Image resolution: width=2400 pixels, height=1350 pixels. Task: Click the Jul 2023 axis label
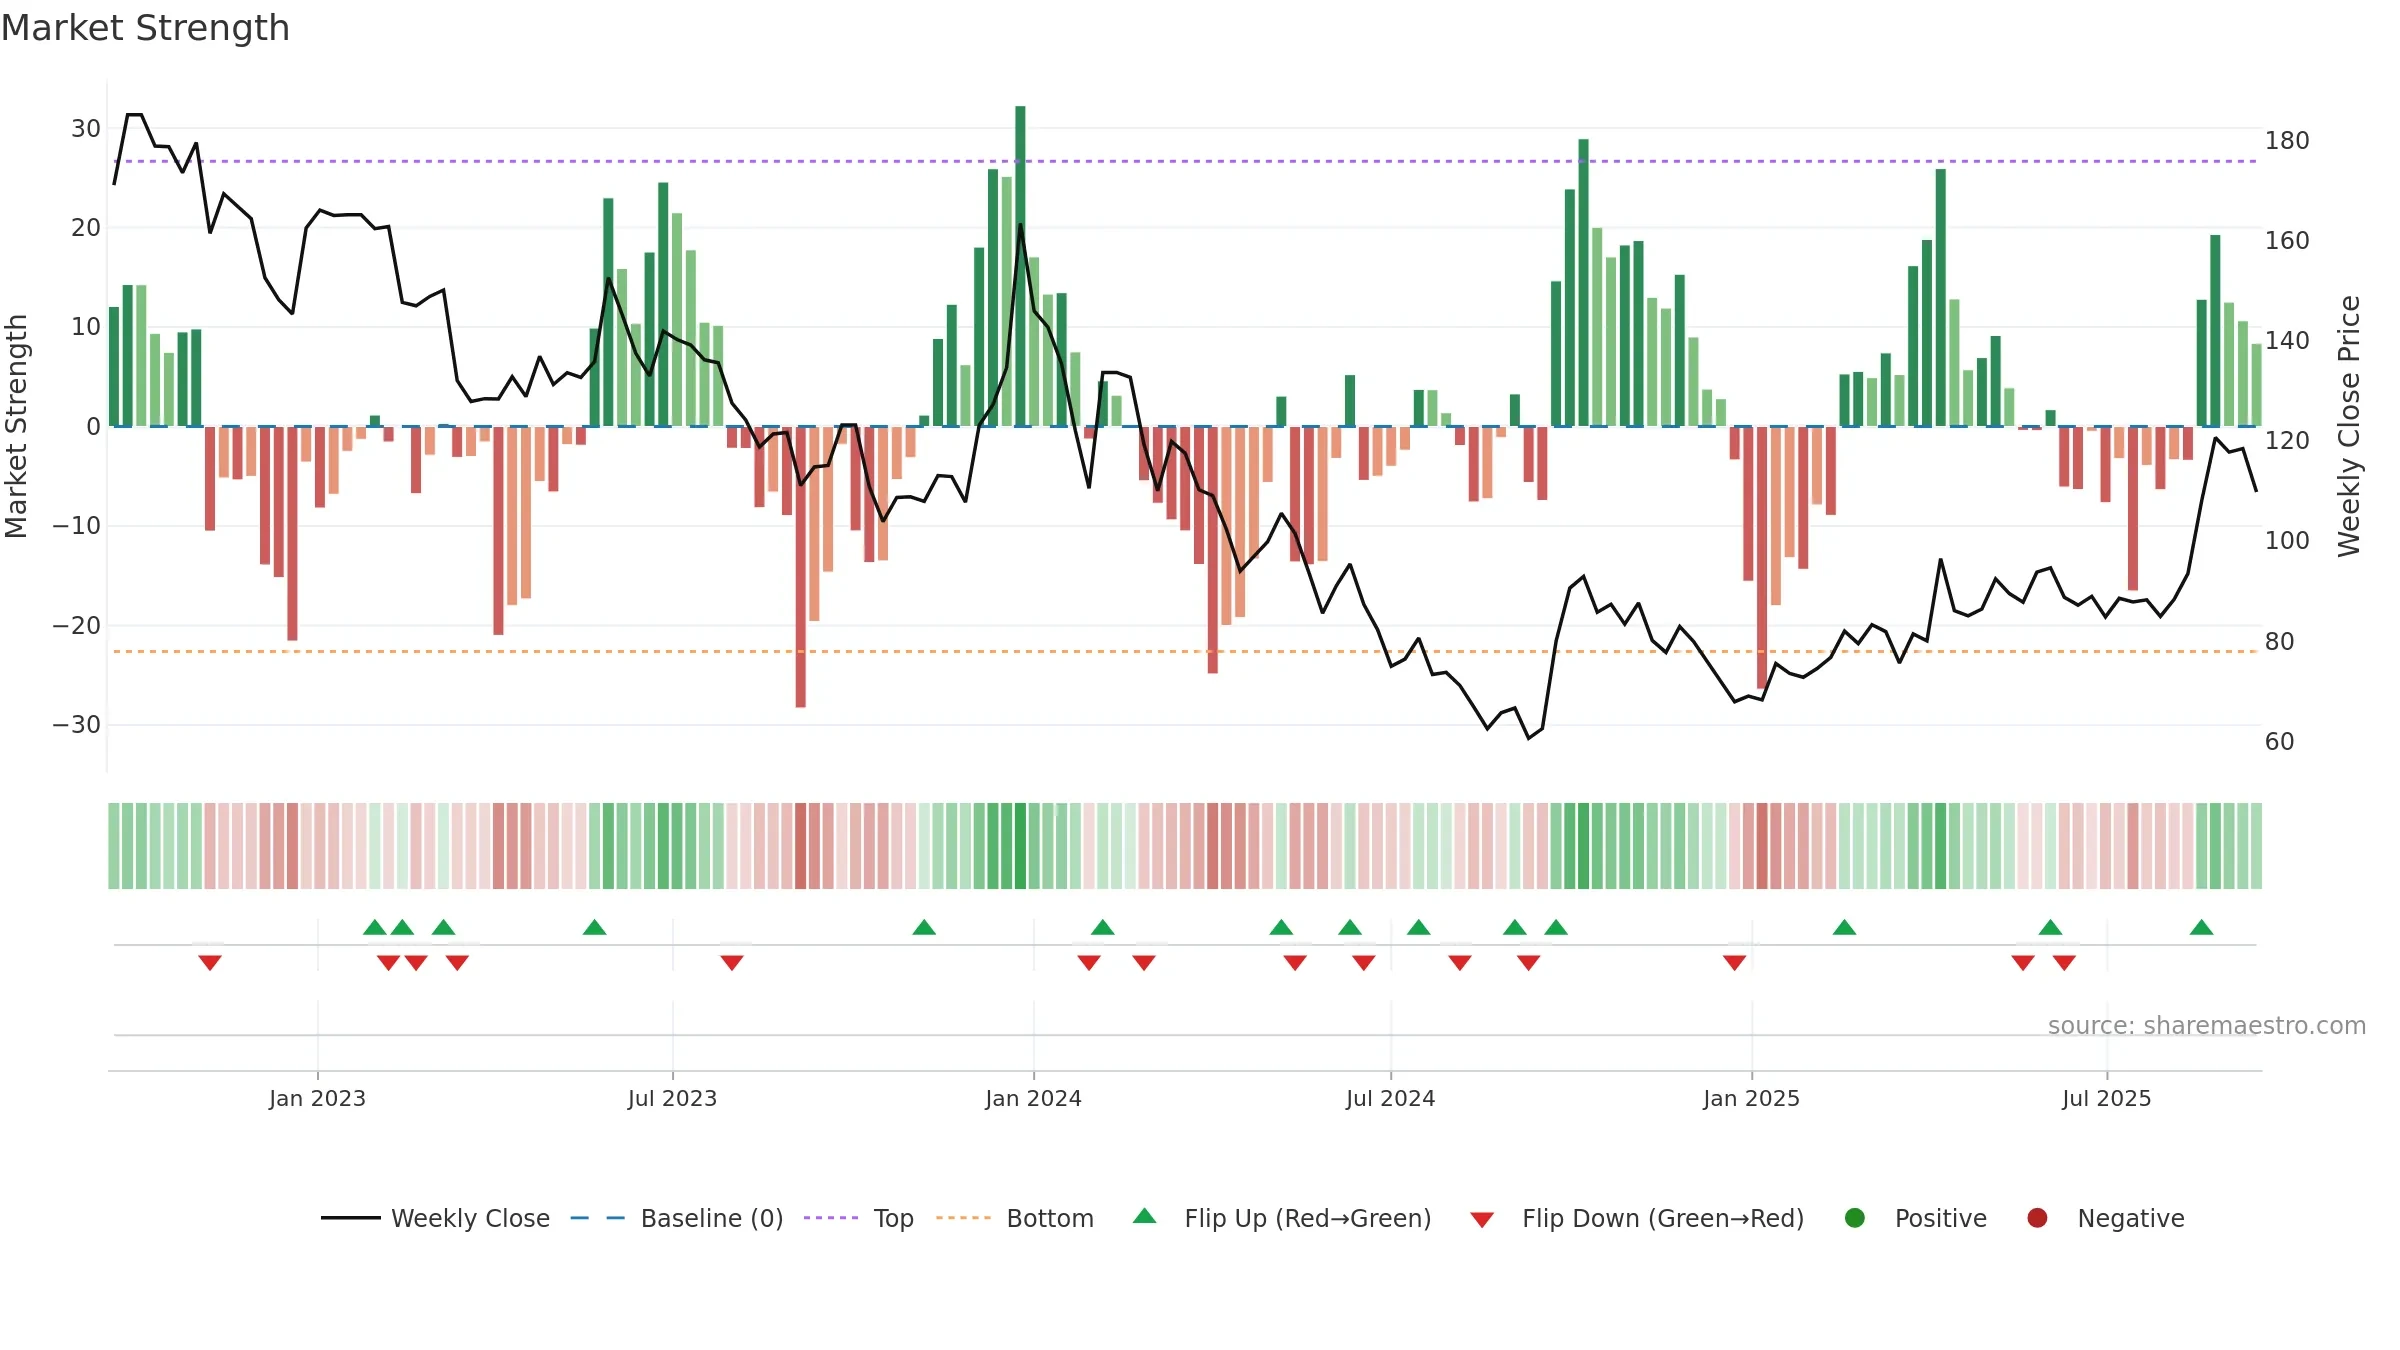[672, 1098]
